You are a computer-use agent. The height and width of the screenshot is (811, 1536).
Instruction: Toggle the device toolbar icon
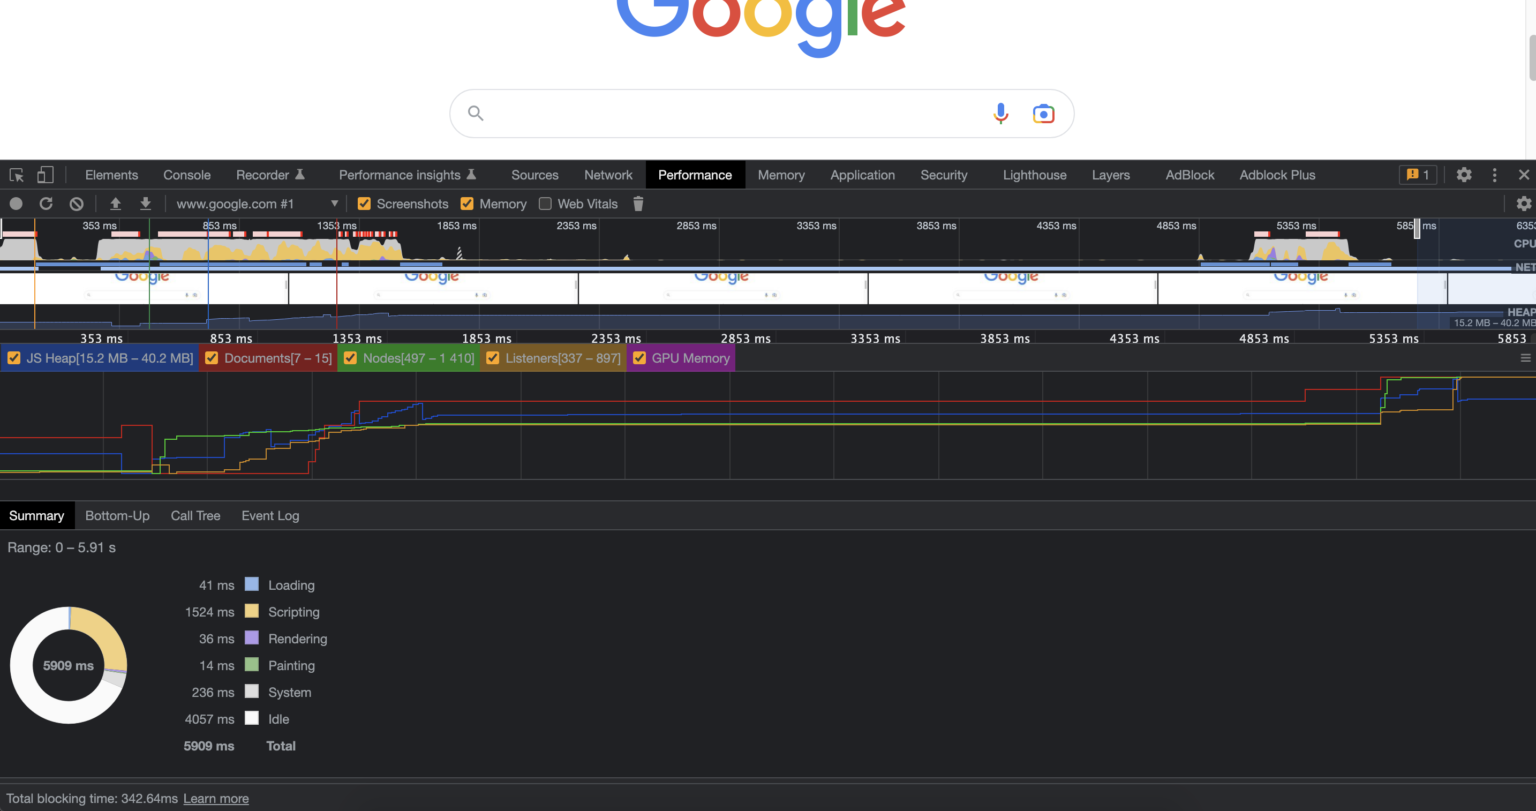pyautogui.click(x=45, y=175)
